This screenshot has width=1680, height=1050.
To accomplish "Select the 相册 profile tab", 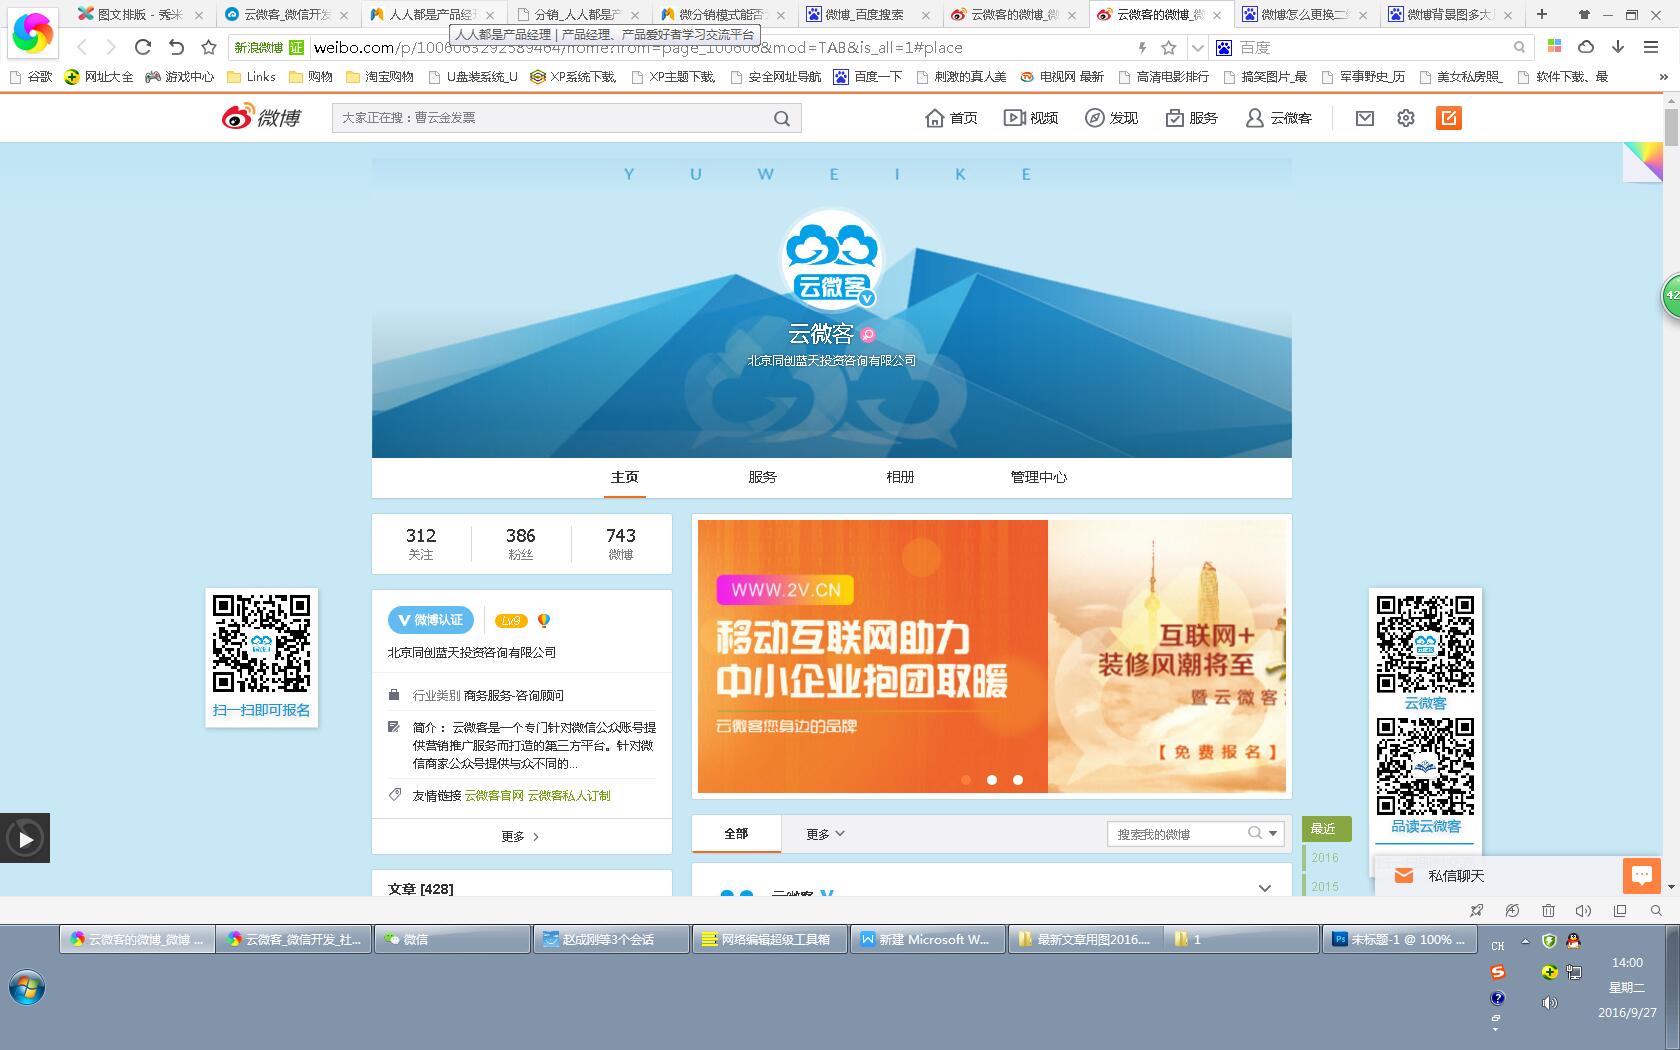I will 900,477.
